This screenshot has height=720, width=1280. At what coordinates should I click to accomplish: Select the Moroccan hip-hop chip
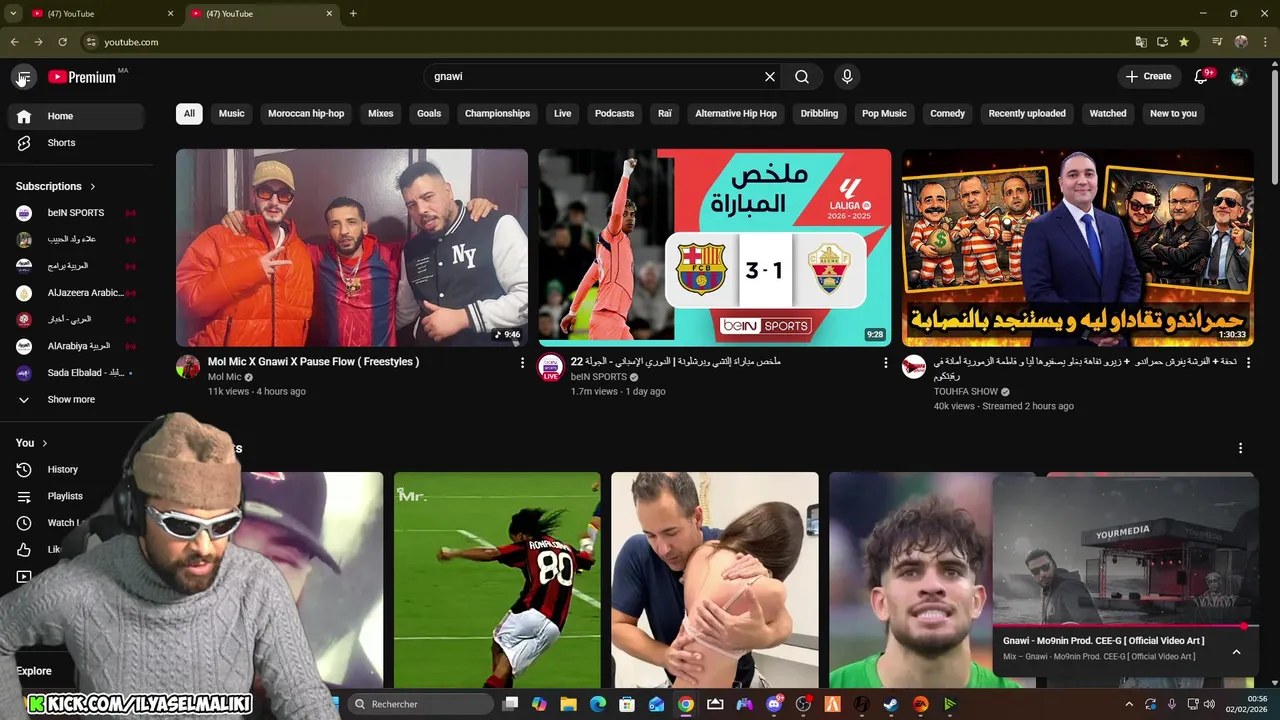click(306, 114)
